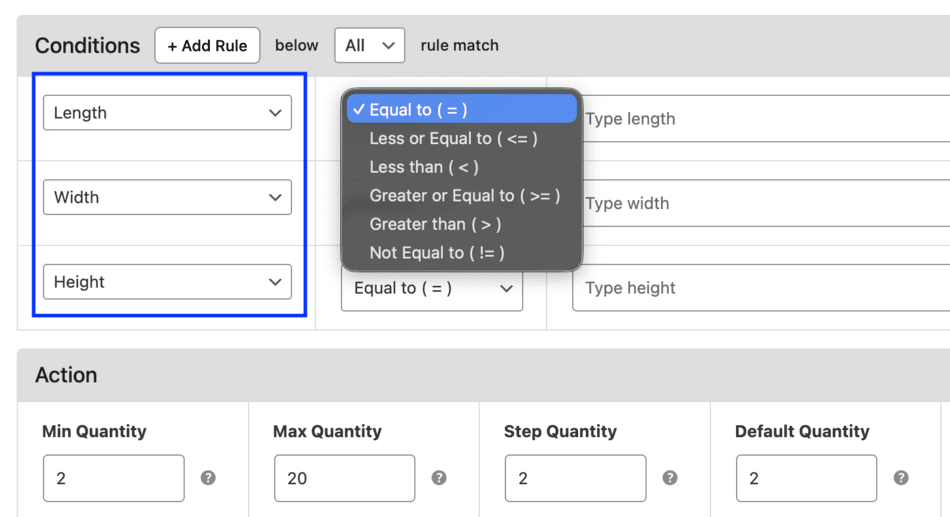The image size is (950, 517).
Task: Focus the Type width input field
Action: [766, 203]
